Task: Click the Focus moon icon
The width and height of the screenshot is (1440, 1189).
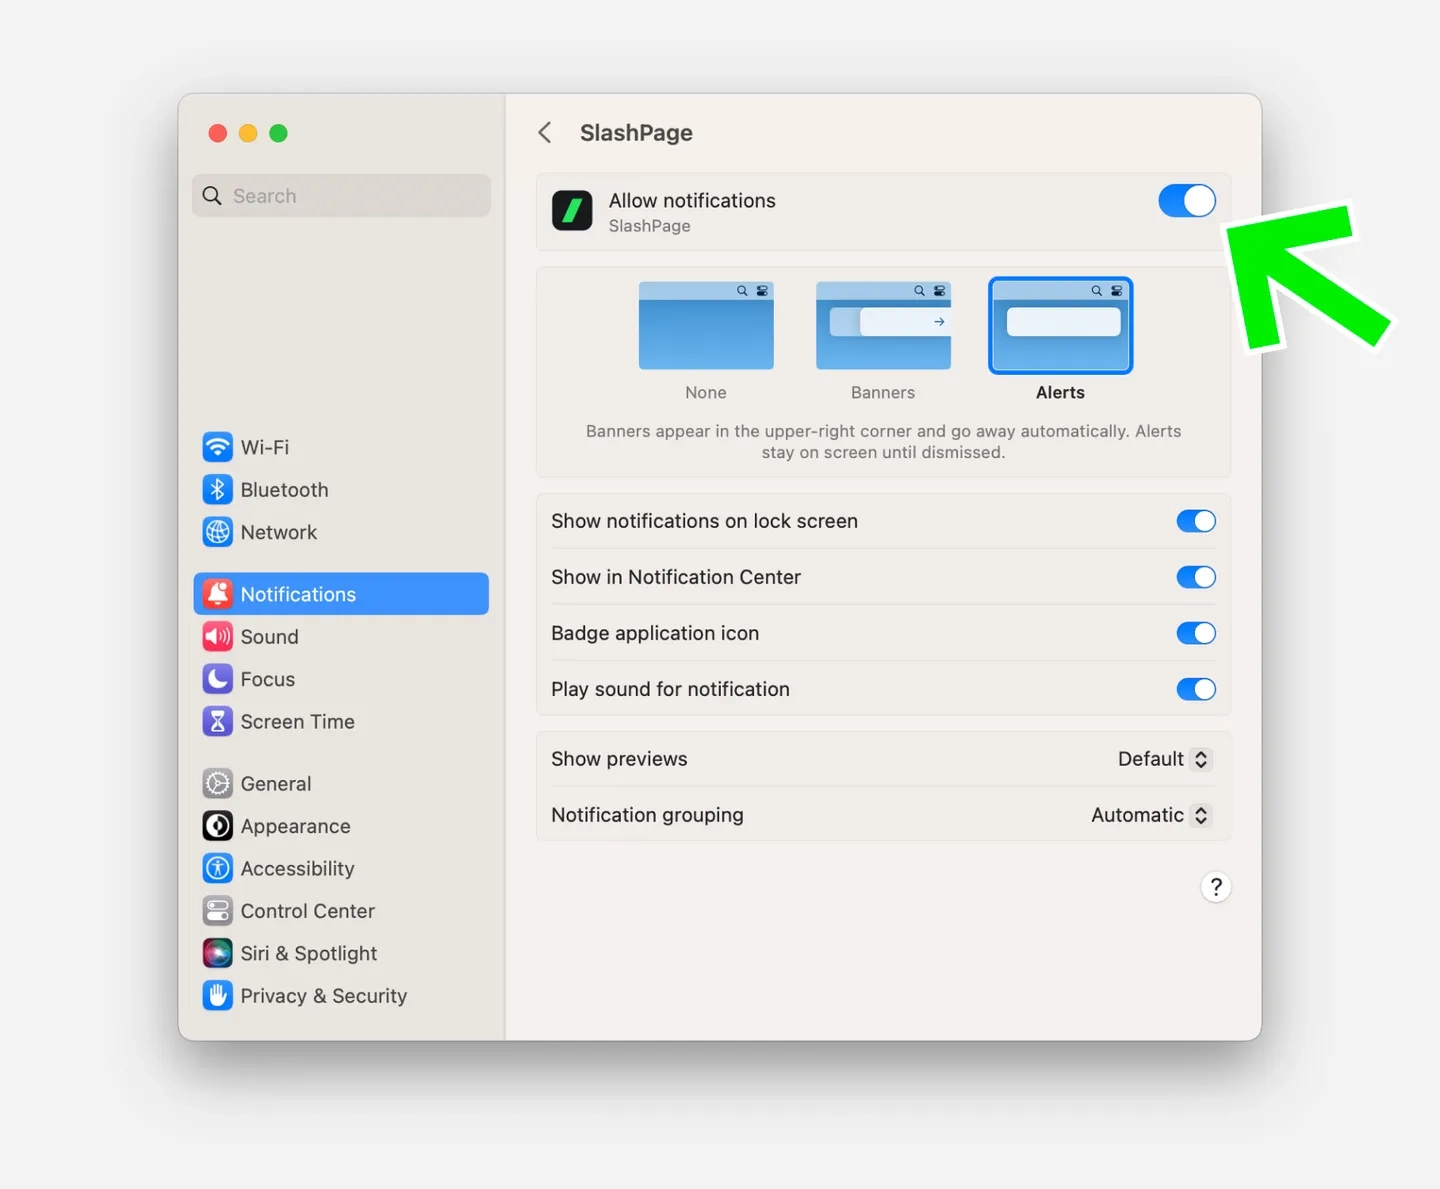Action: click(217, 679)
